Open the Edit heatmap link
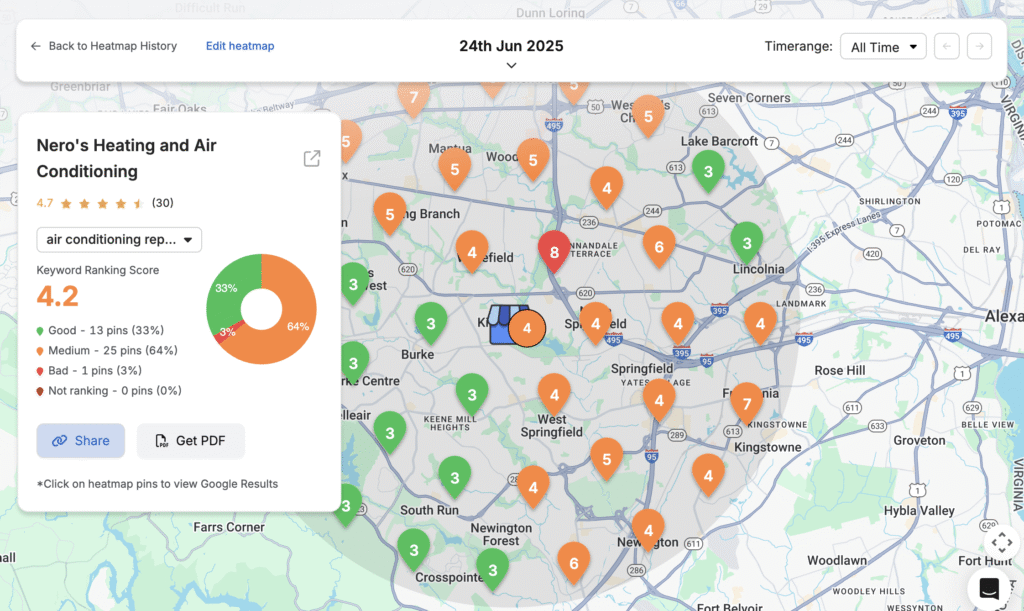This screenshot has height=611, width=1024. click(x=240, y=46)
